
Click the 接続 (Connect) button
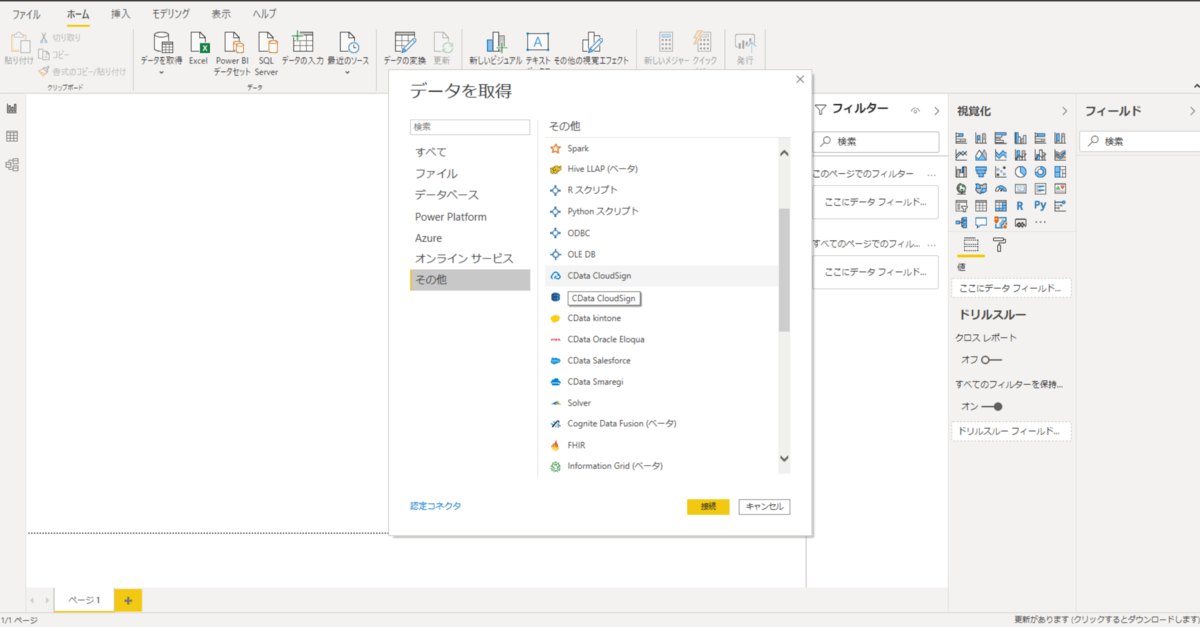click(708, 507)
